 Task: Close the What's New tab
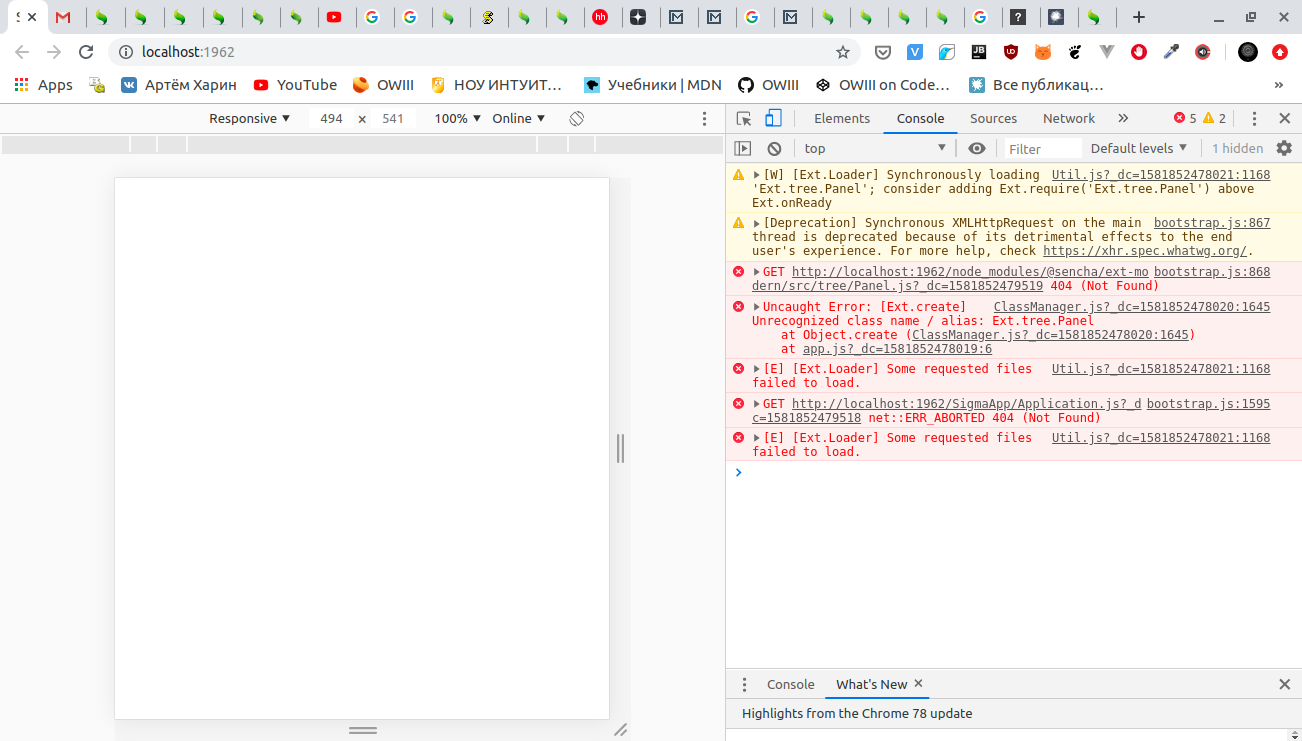point(918,684)
